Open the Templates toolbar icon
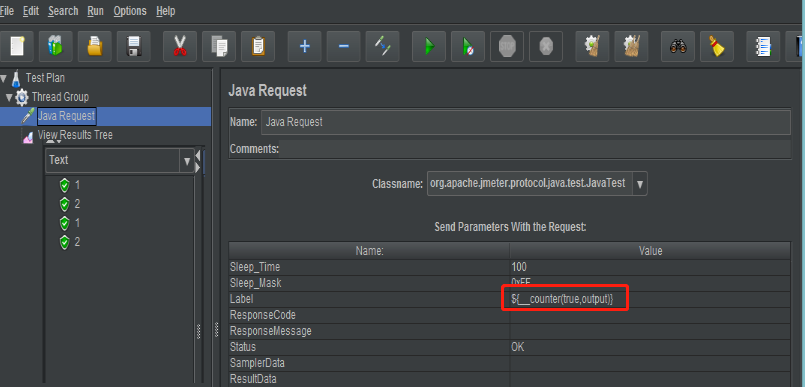 point(56,46)
